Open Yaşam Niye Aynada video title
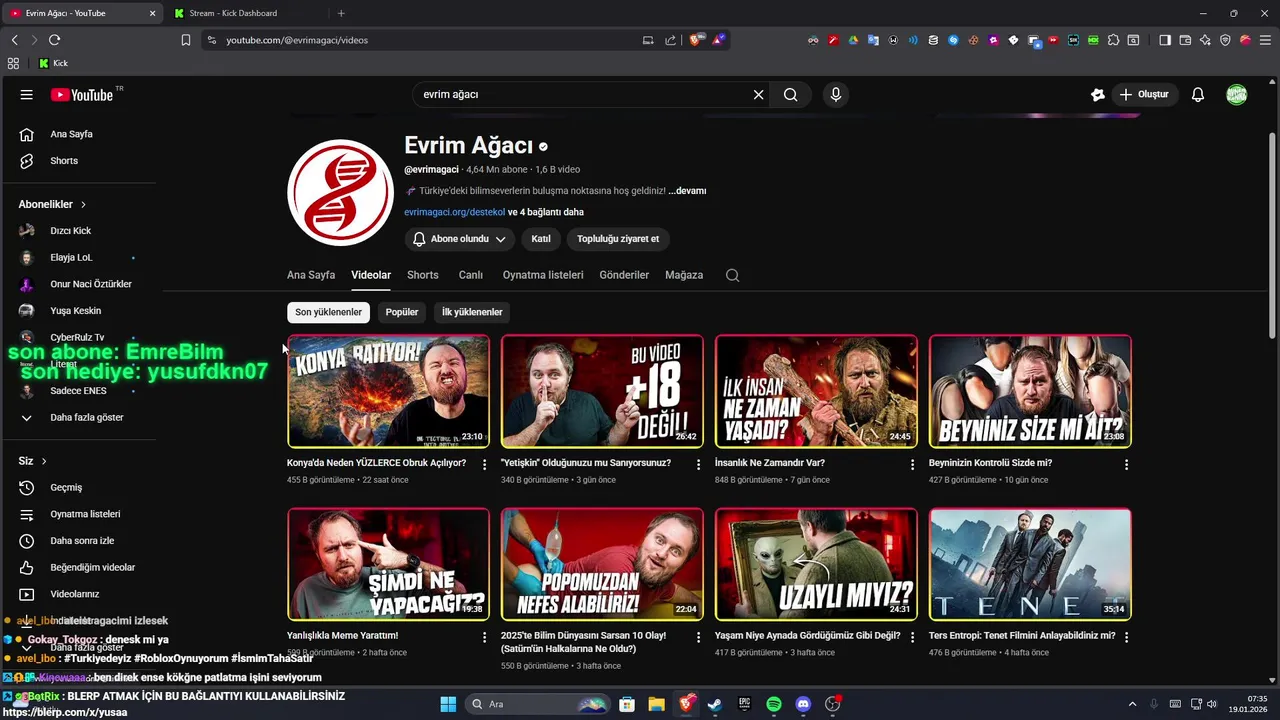This screenshot has height=720, width=1280. 807,636
